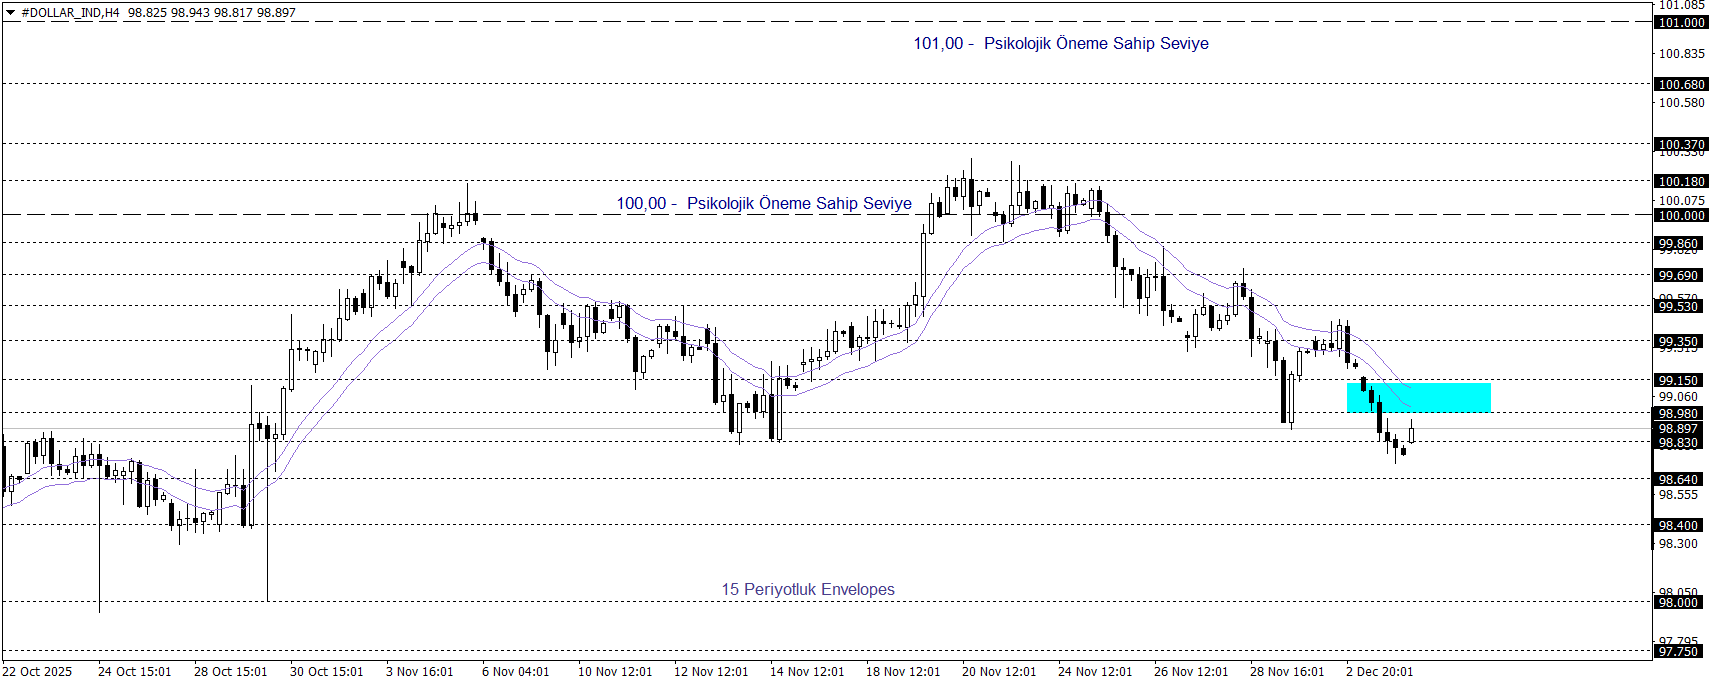Image resolution: width=1709 pixels, height=684 pixels.
Task: Select the 98.640 level price tag
Action: 1678,479
